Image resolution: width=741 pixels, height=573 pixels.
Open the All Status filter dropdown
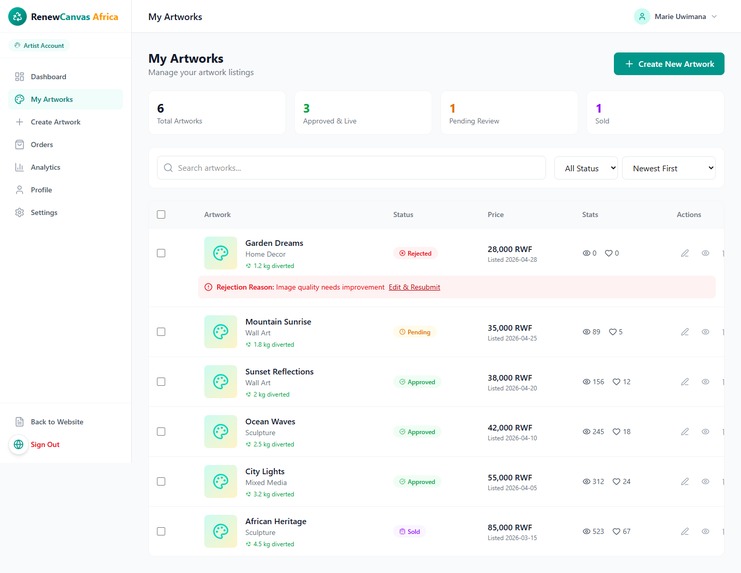pyautogui.click(x=586, y=168)
